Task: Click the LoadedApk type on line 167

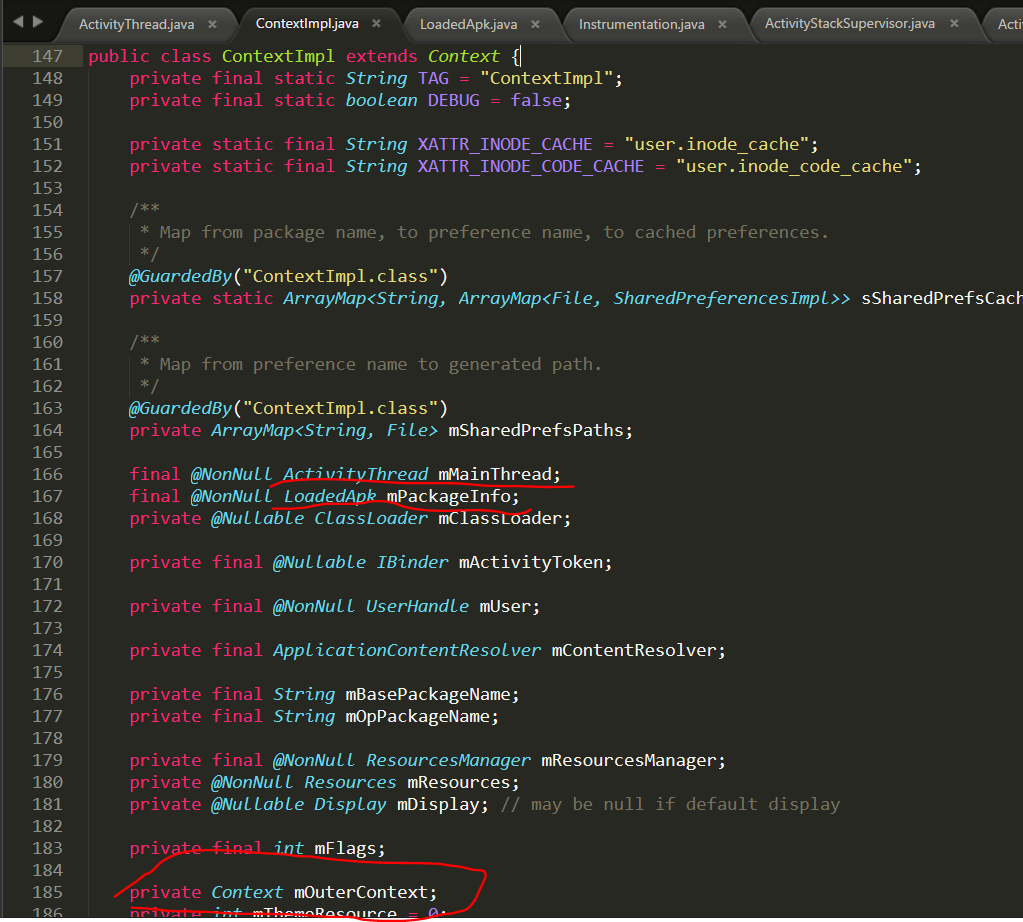Action: point(330,497)
